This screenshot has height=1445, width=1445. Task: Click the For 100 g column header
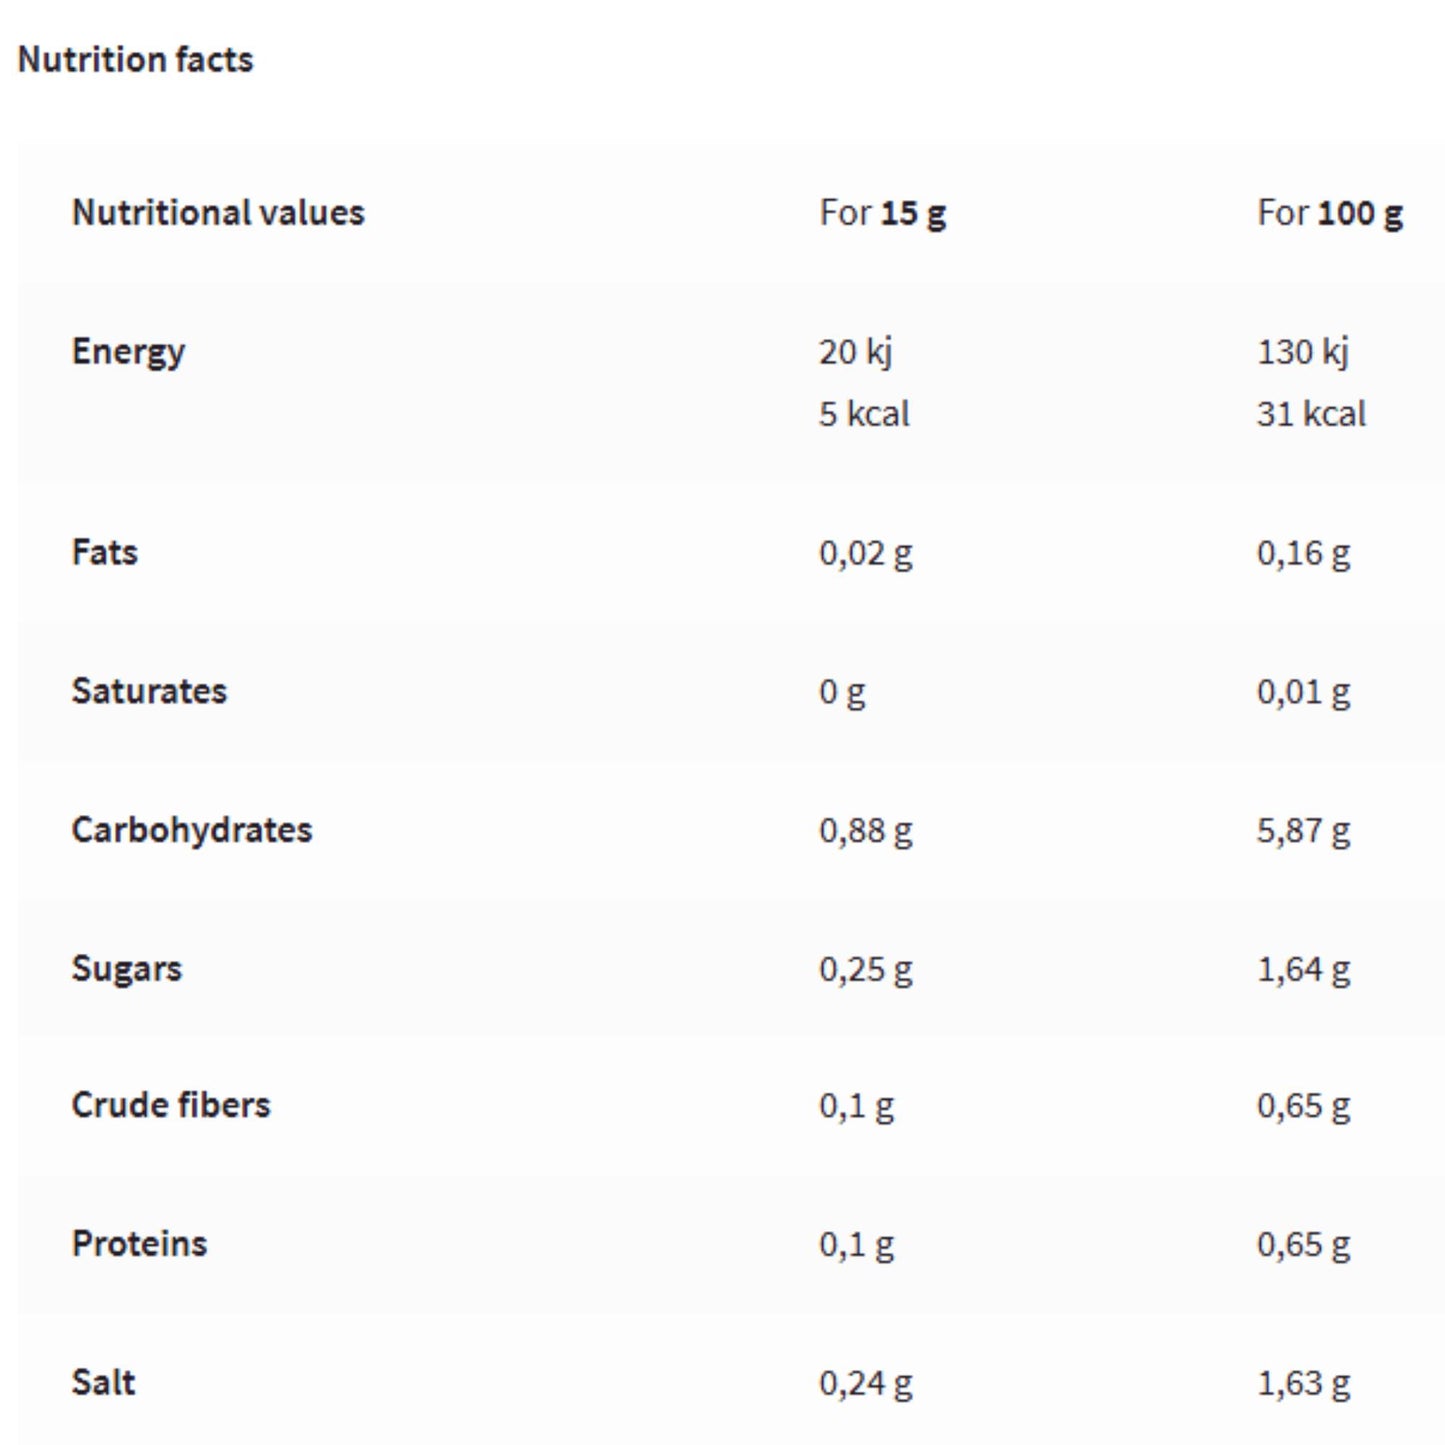1329,213
